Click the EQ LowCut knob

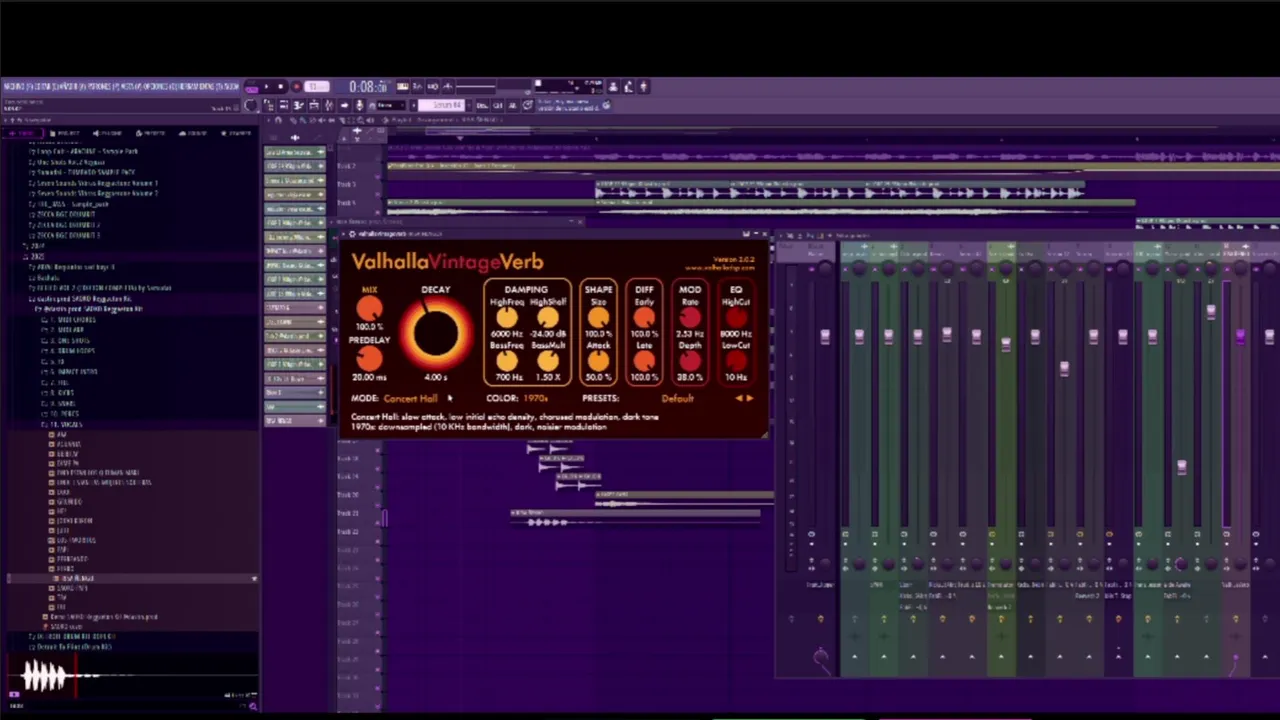click(x=736, y=361)
